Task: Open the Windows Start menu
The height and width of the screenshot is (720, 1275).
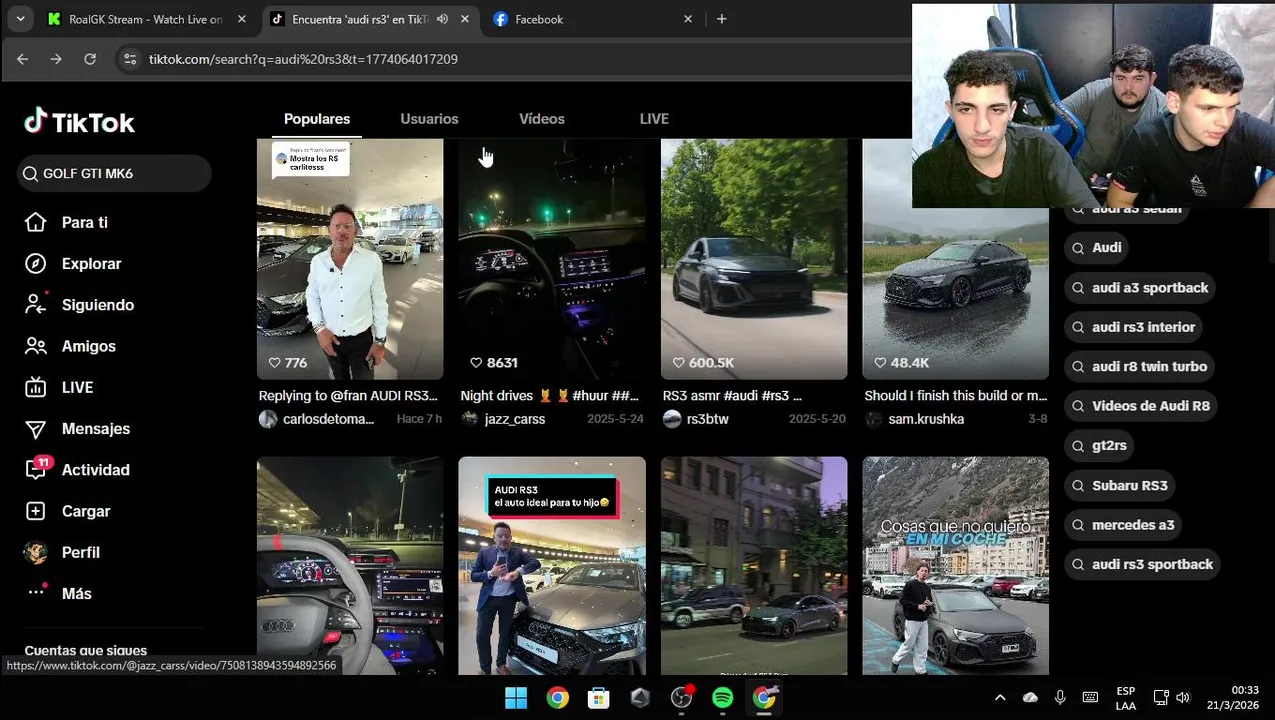Action: point(516,698)
